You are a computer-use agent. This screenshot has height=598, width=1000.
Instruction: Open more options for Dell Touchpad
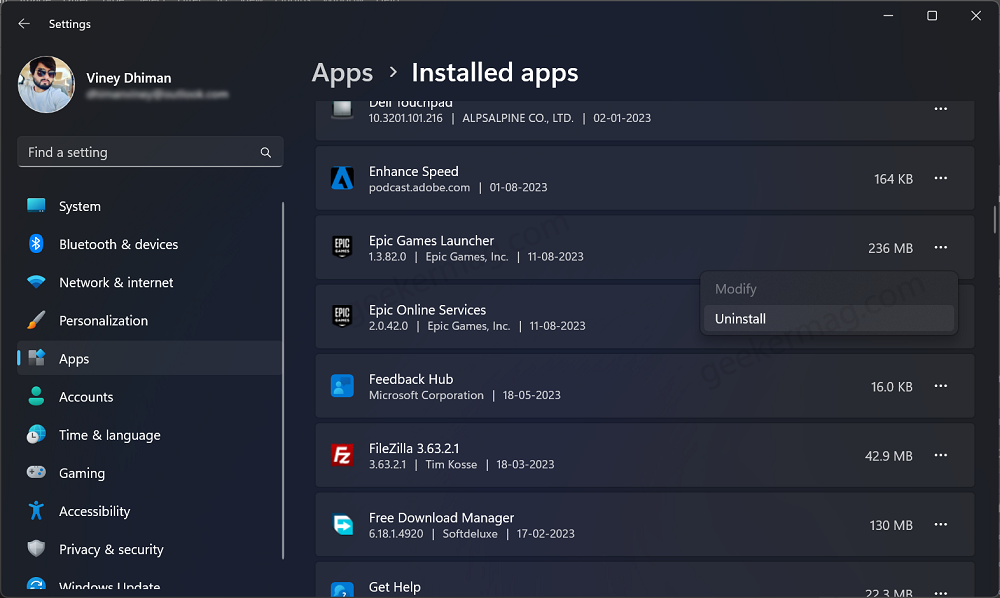941,109
